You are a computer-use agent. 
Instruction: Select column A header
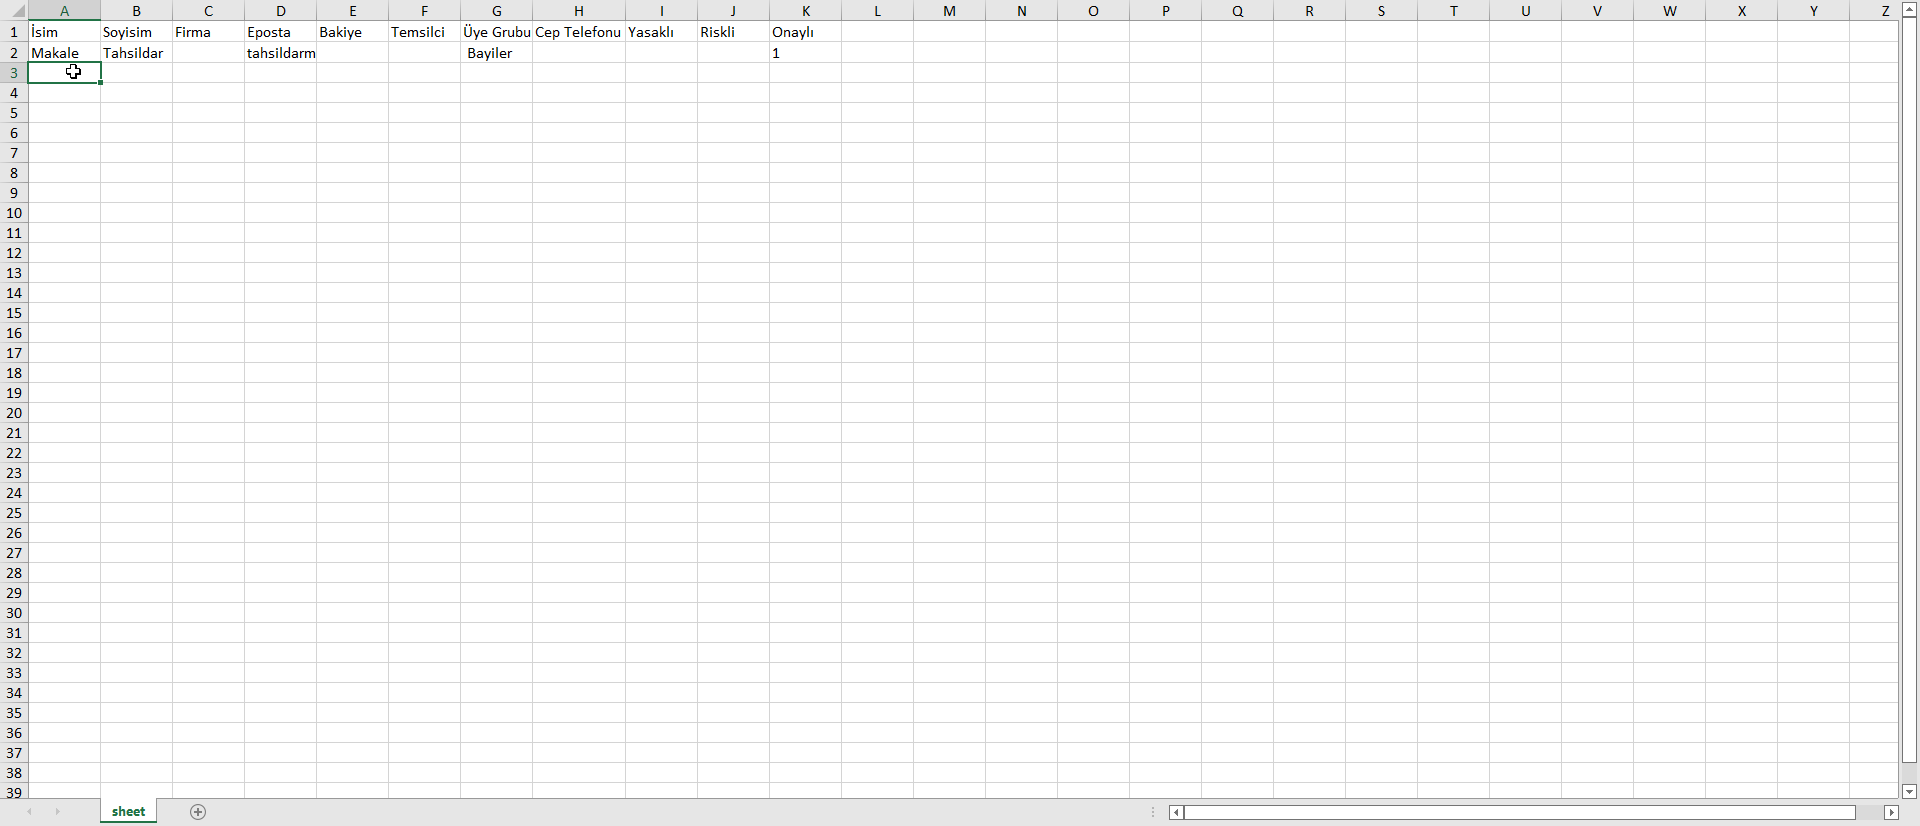coord(64,11)
